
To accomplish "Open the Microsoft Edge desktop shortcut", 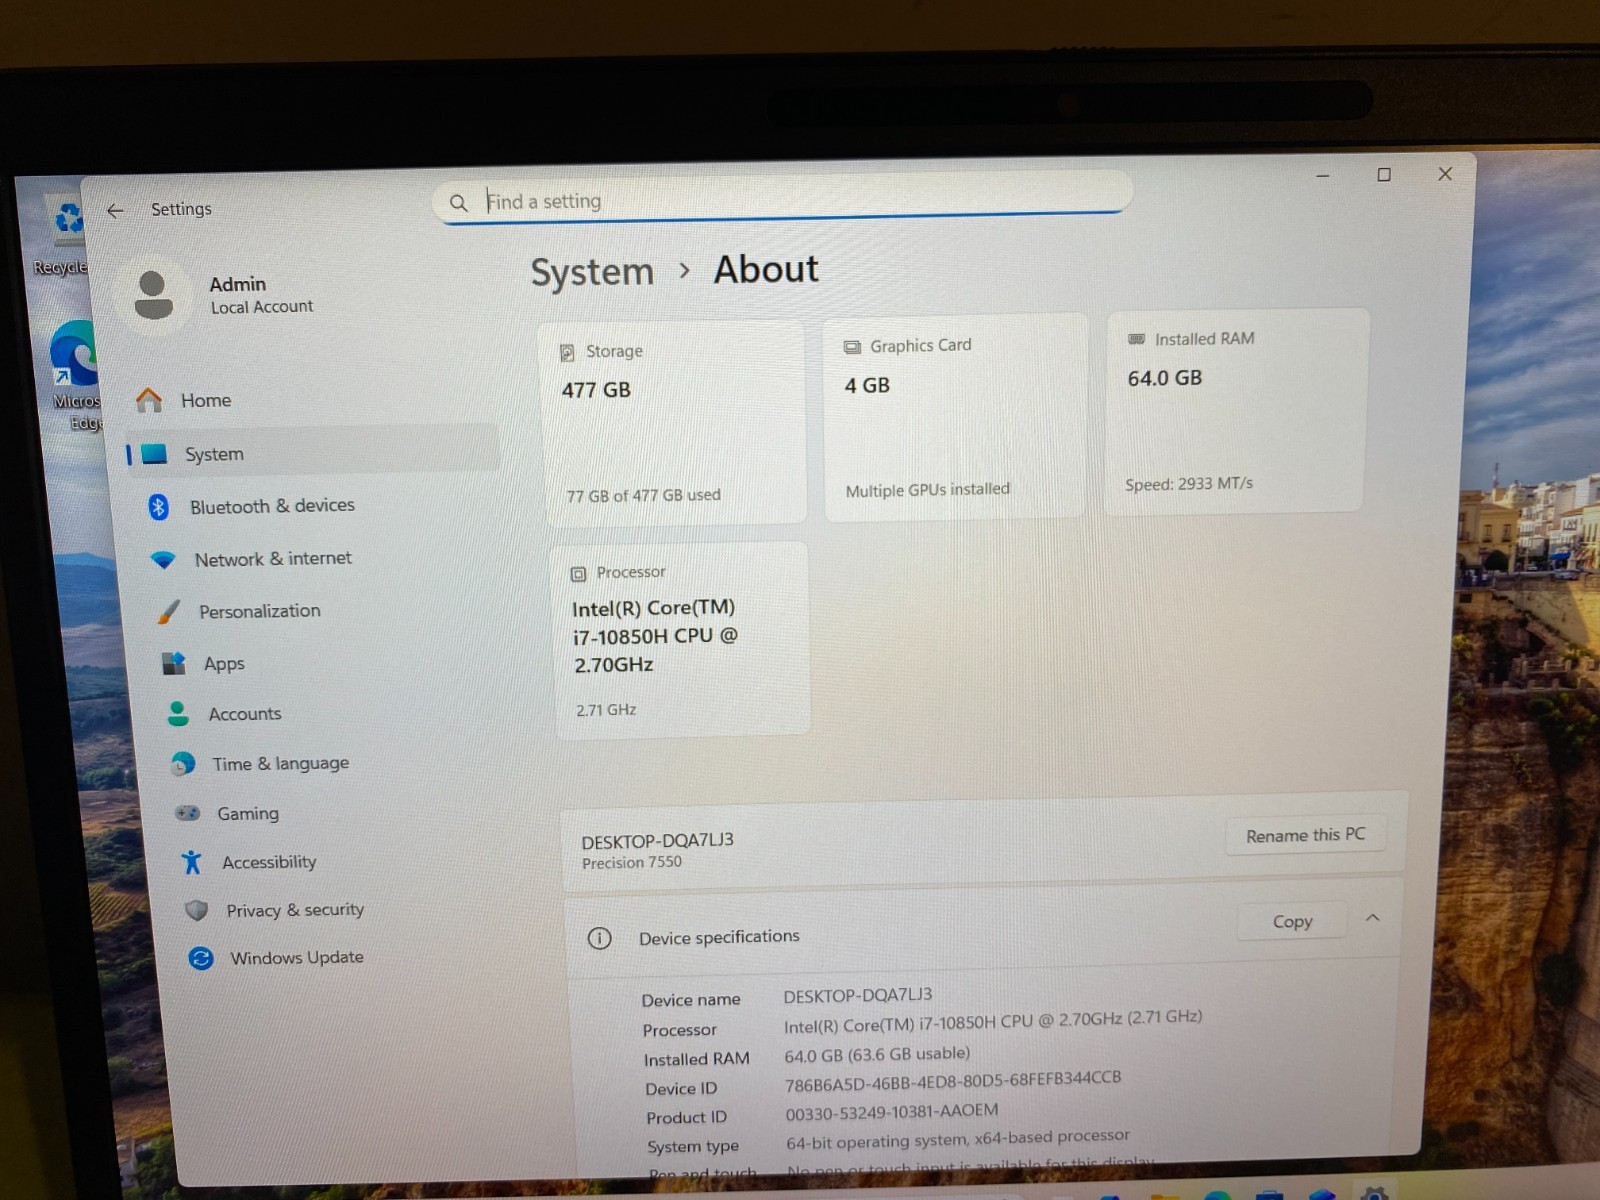I will click(75, 375).
